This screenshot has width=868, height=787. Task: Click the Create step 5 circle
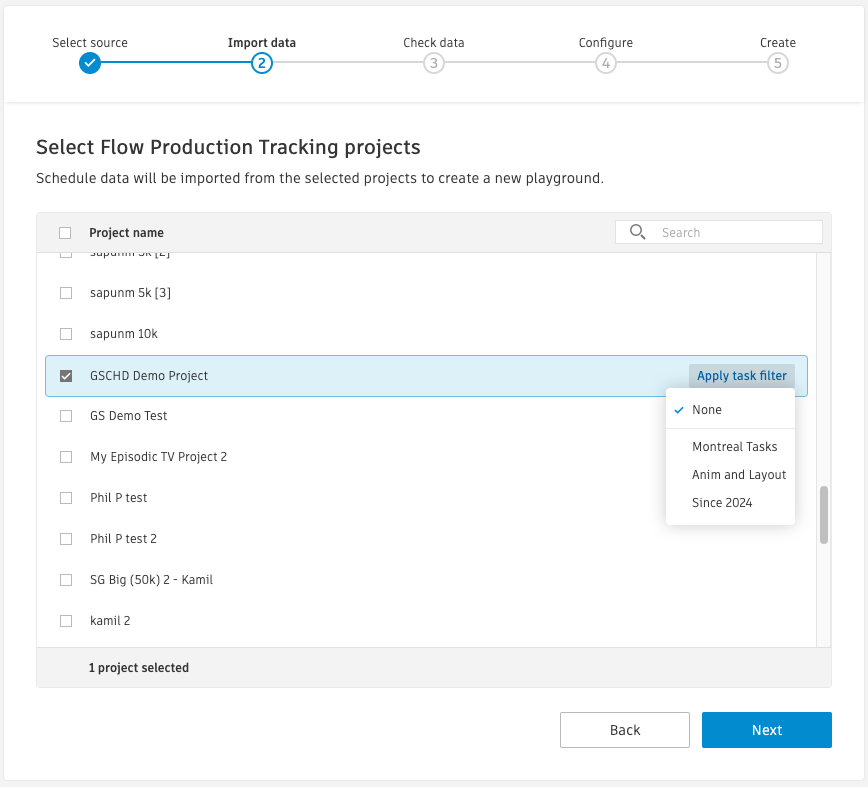click(x=777, y=63)
